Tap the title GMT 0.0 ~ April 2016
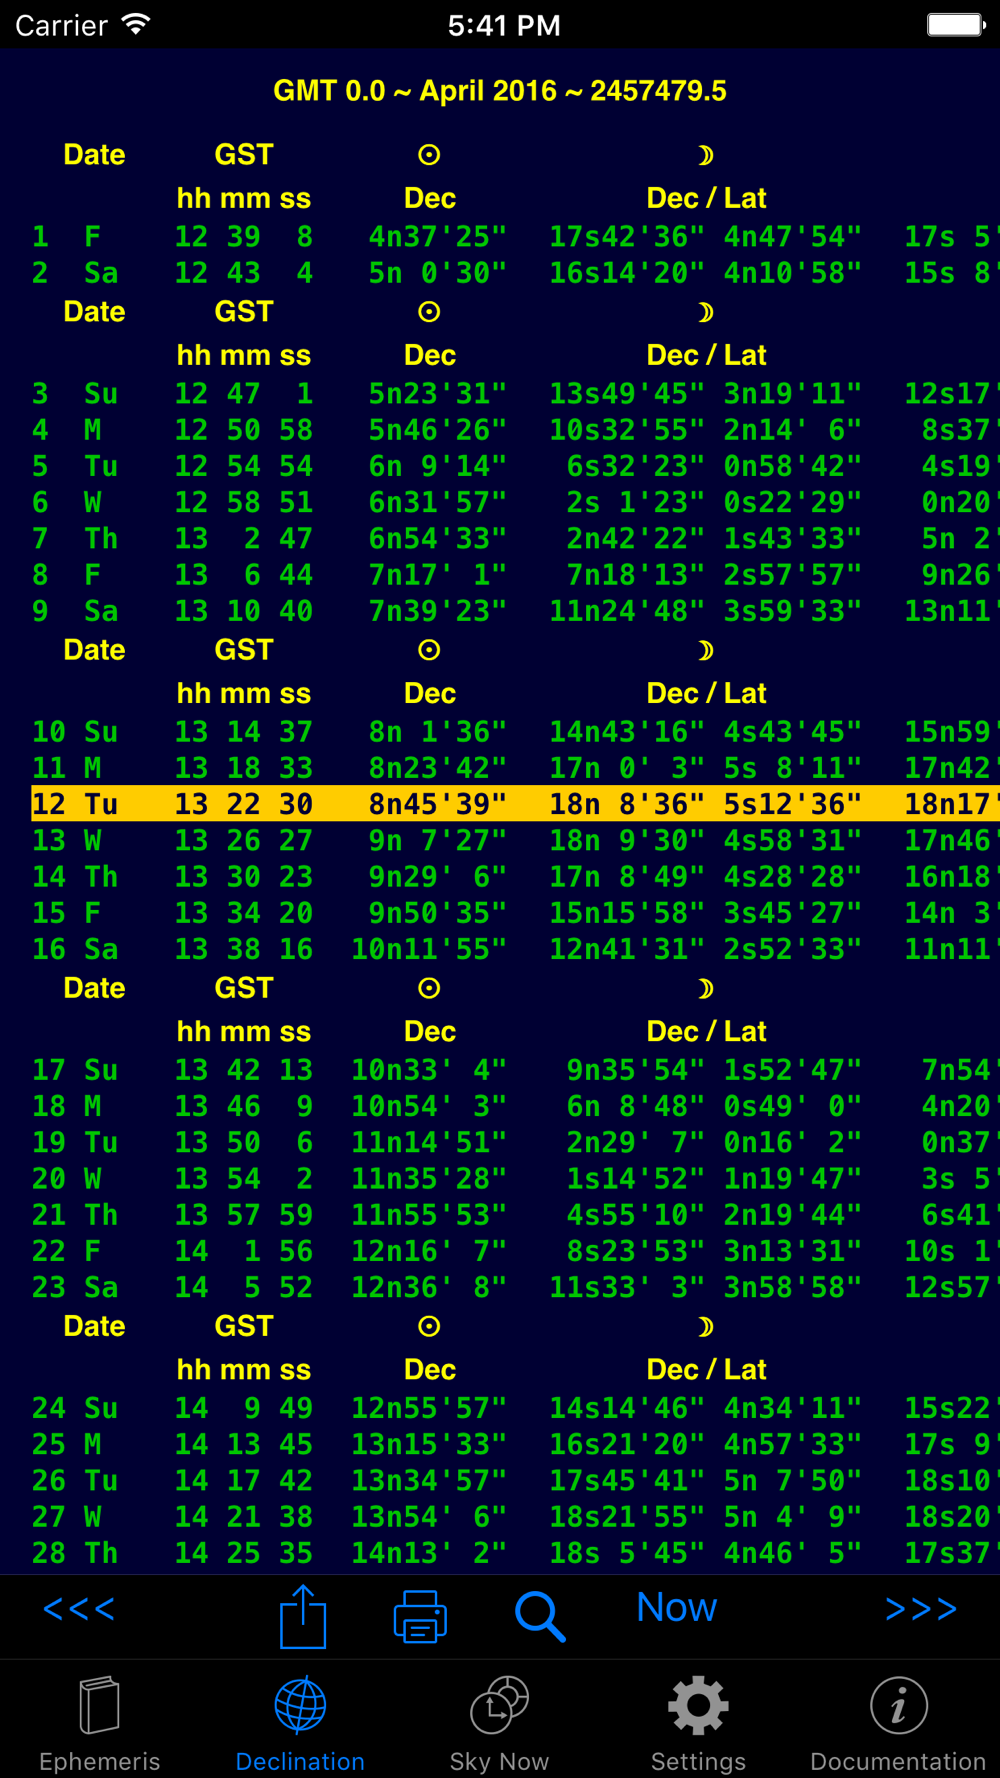The width and height of the screenshot is (1000, 1778). click(500, 91)
